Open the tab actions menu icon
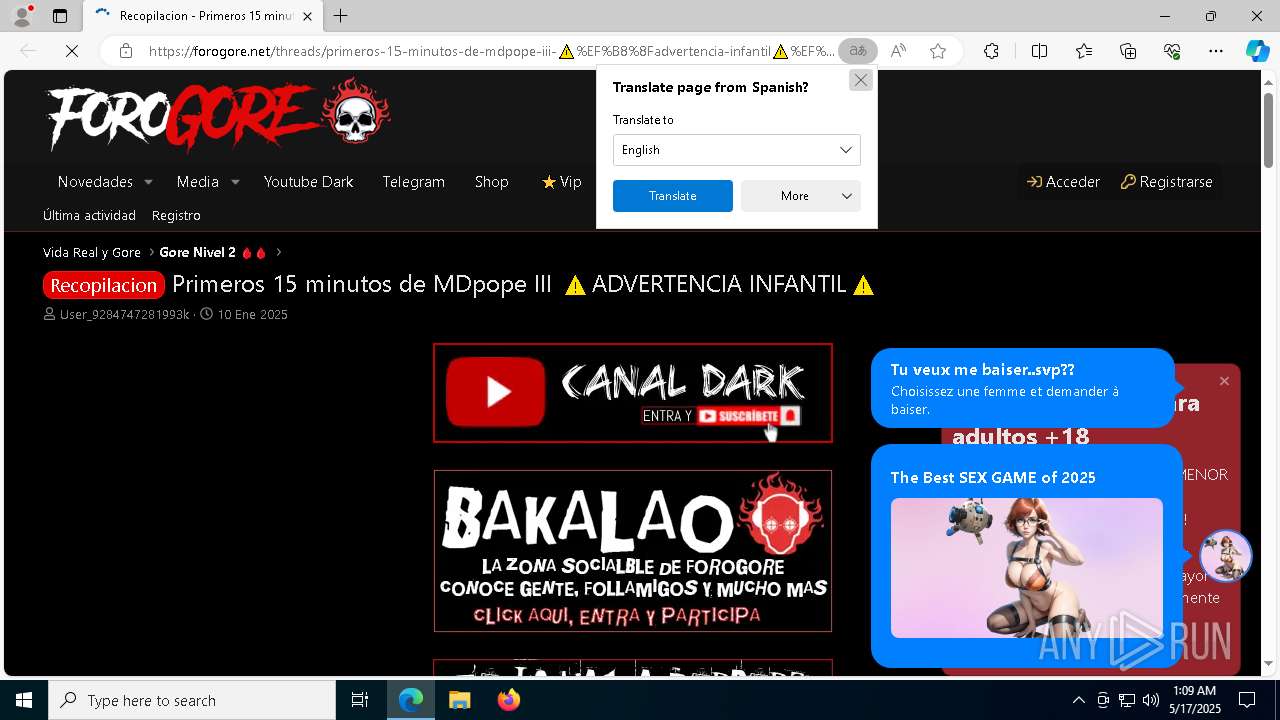The height and width of the screenshot is (720, 1280). pyautogui.click(x=60, y=16)
